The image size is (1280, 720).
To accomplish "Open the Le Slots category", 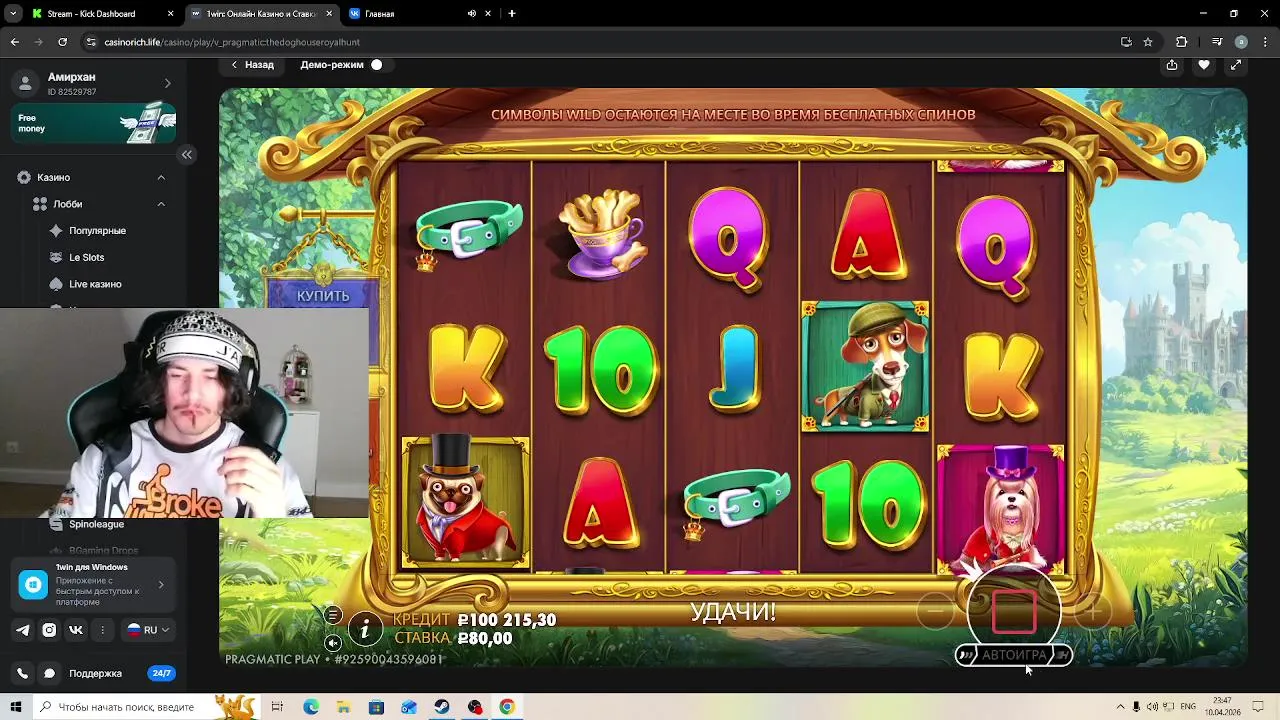I will [86, 257].
